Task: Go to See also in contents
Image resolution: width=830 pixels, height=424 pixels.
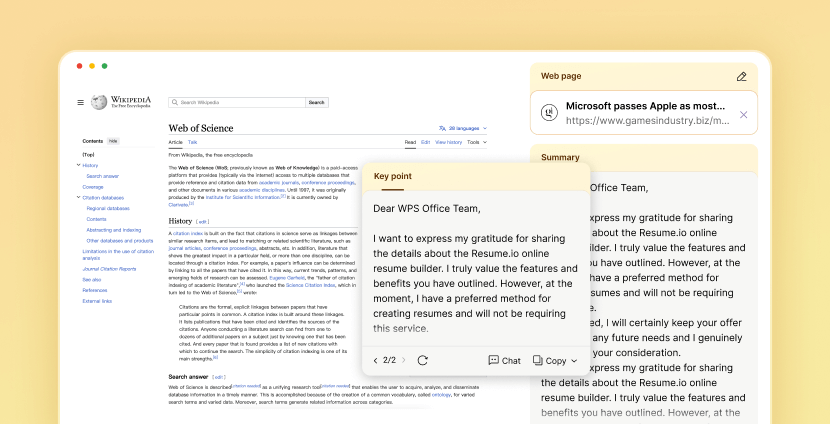Action: (92, 279)
